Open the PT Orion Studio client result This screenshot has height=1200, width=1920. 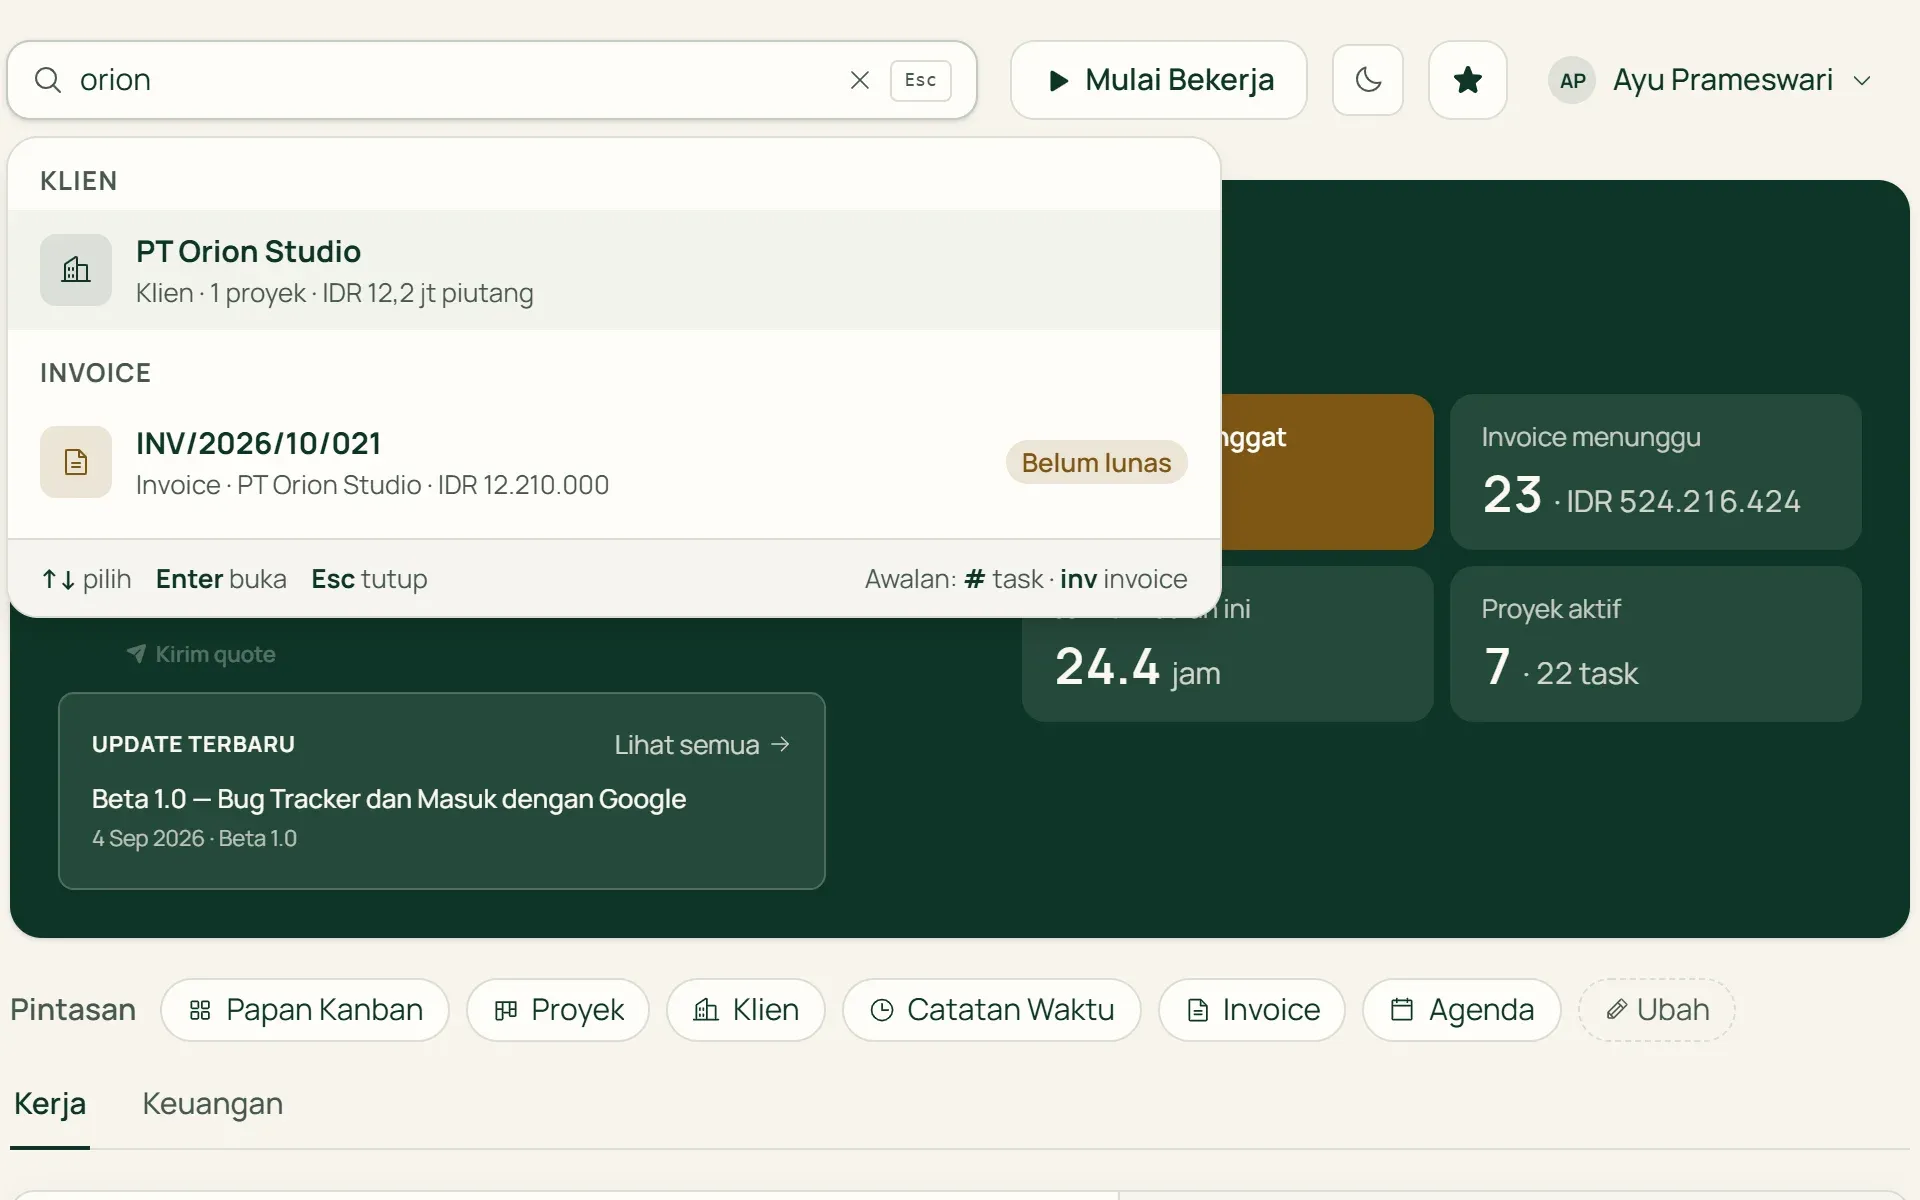[x=614, y=270]
